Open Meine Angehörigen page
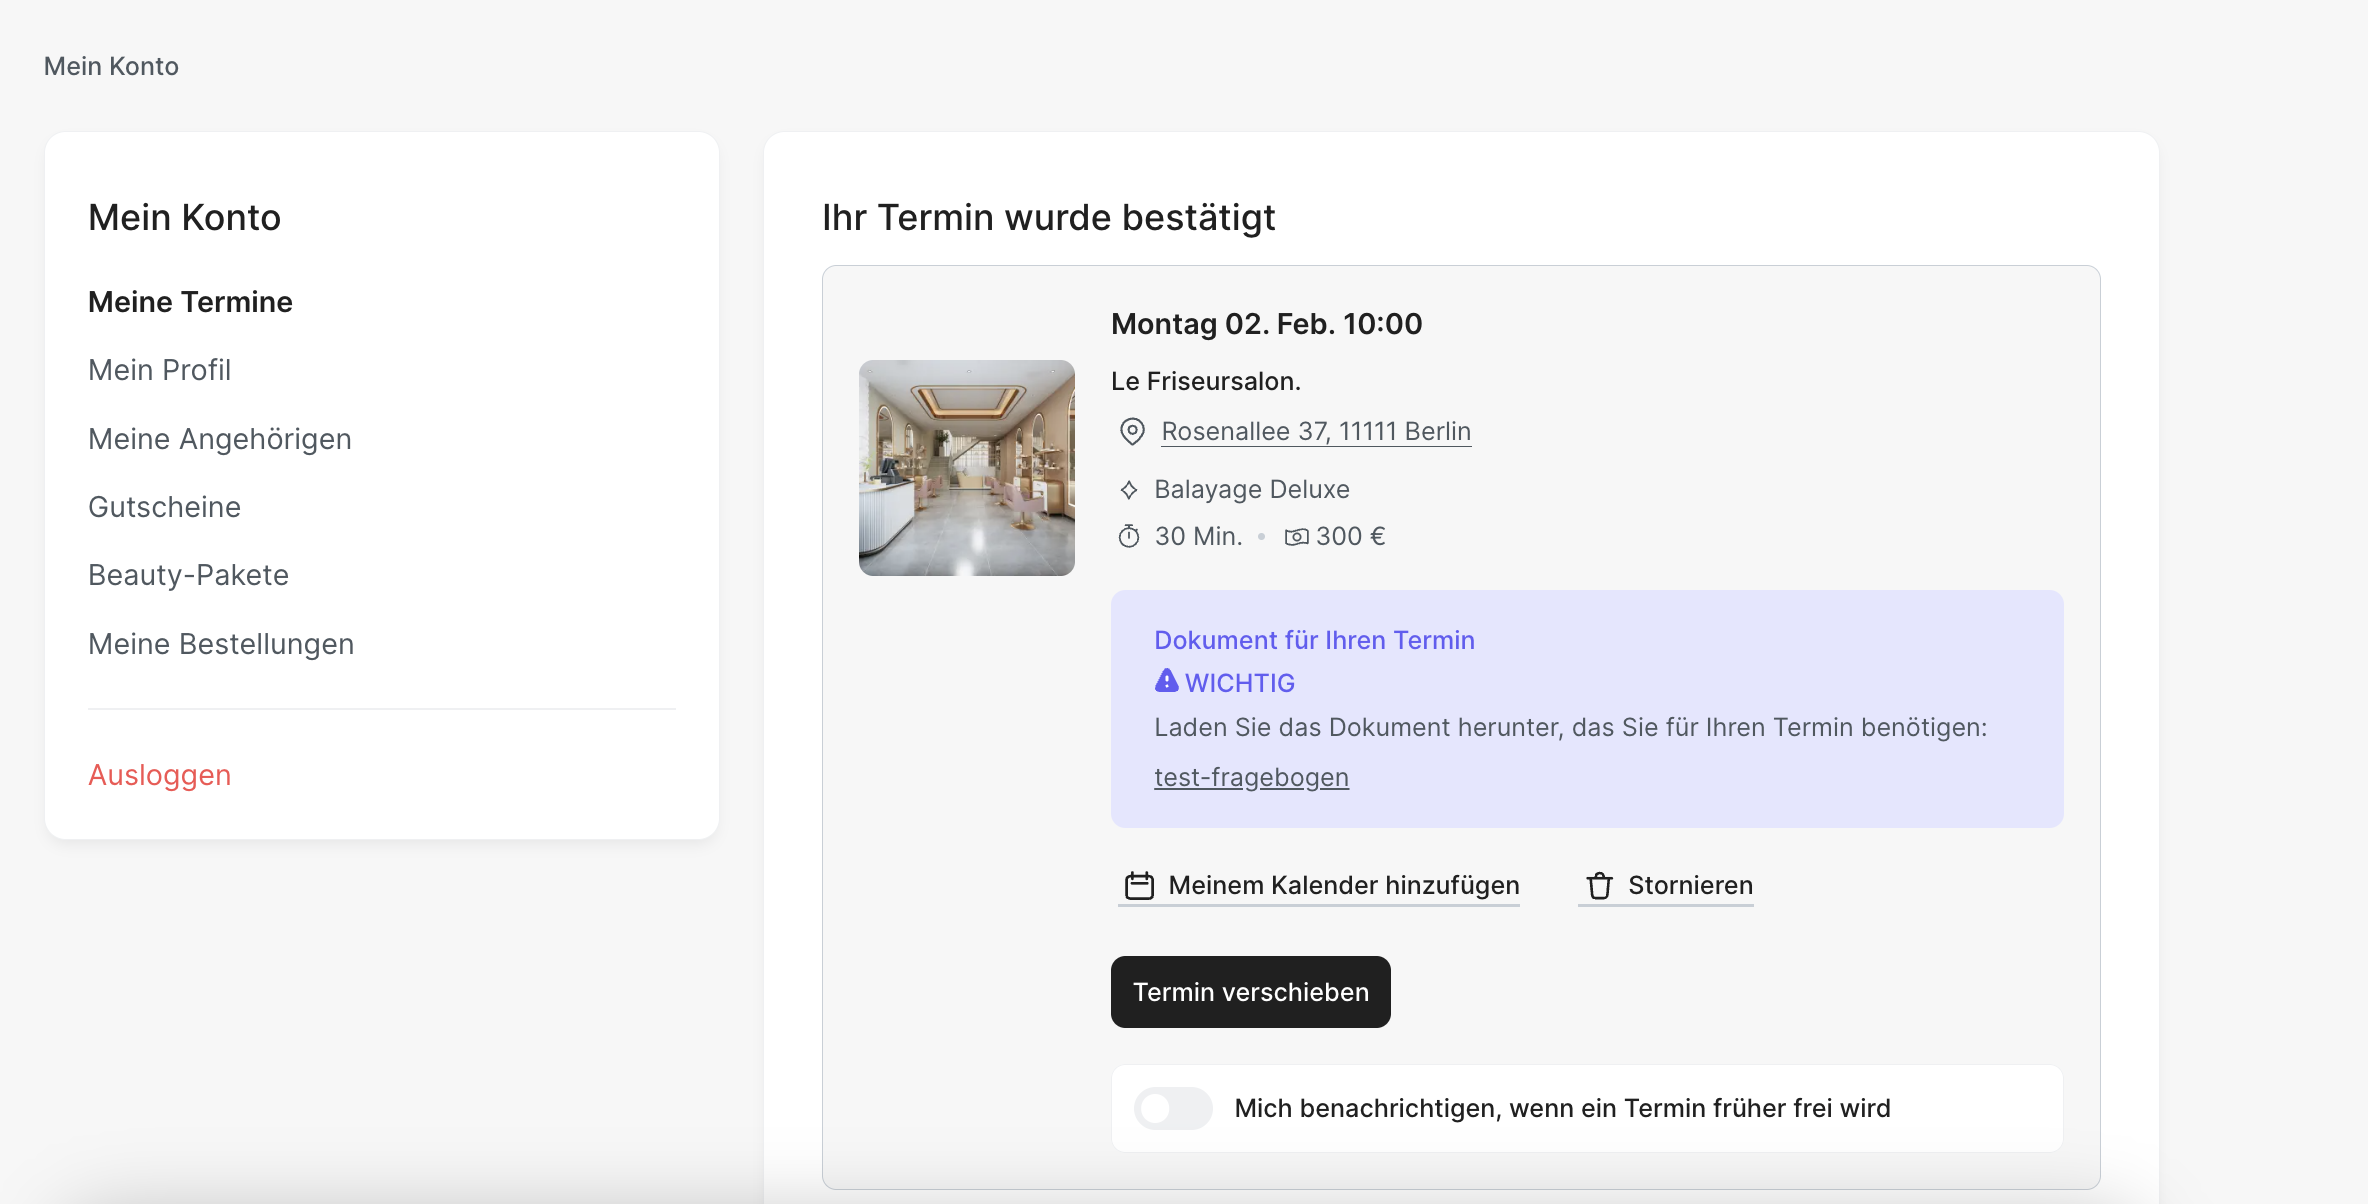The height and width of the screenshot is (1204, 2368). (219, 439)
